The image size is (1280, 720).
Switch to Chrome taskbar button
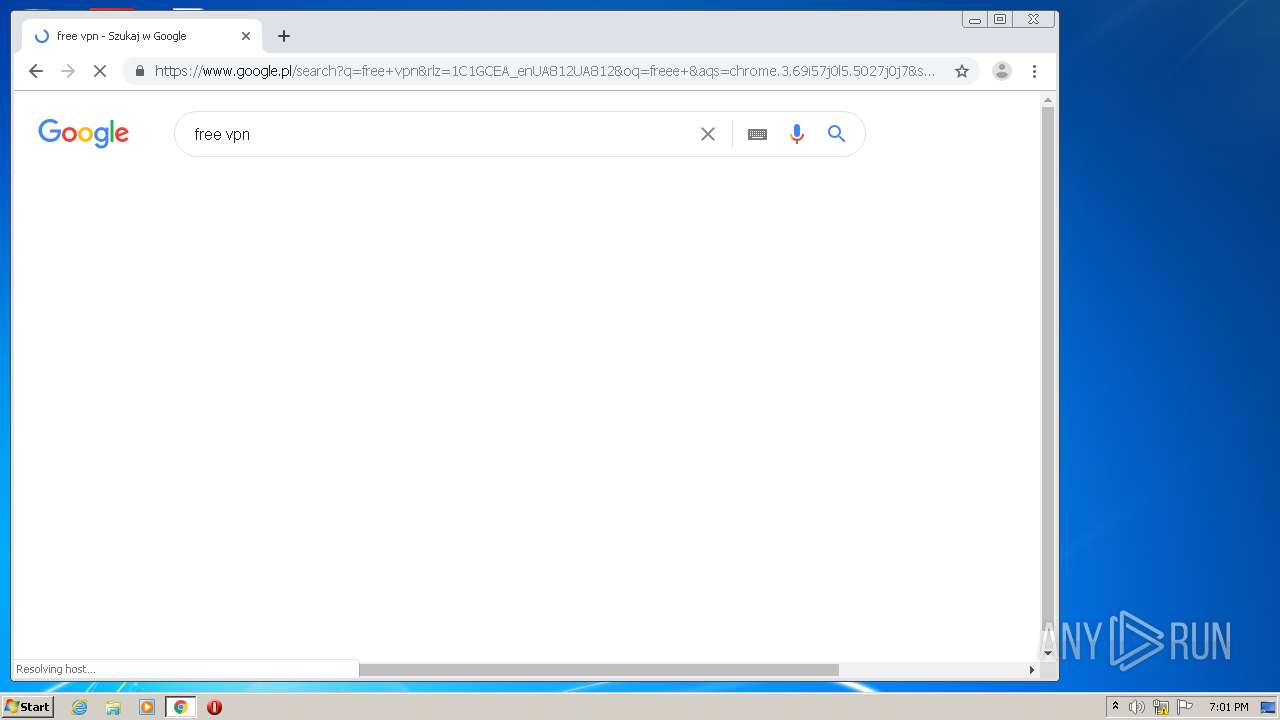coord(181,707)
